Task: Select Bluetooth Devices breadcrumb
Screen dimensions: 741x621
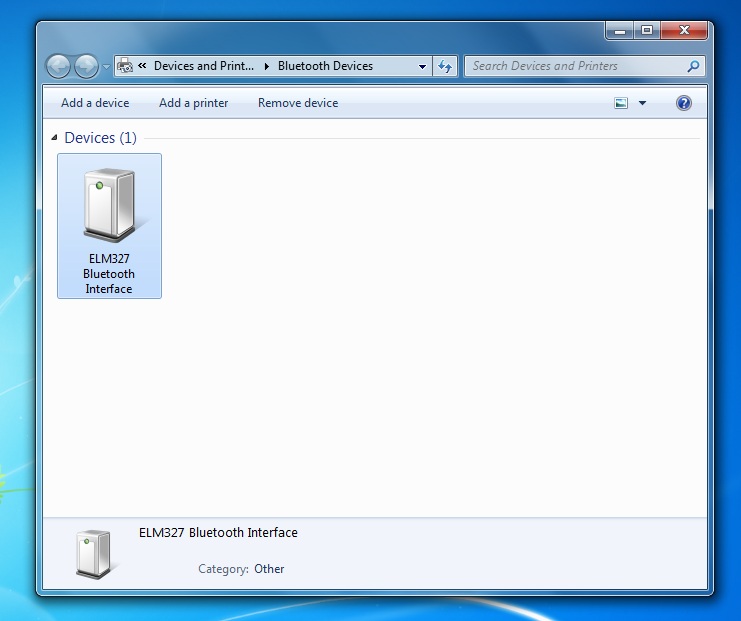Action: coord(325,66)
